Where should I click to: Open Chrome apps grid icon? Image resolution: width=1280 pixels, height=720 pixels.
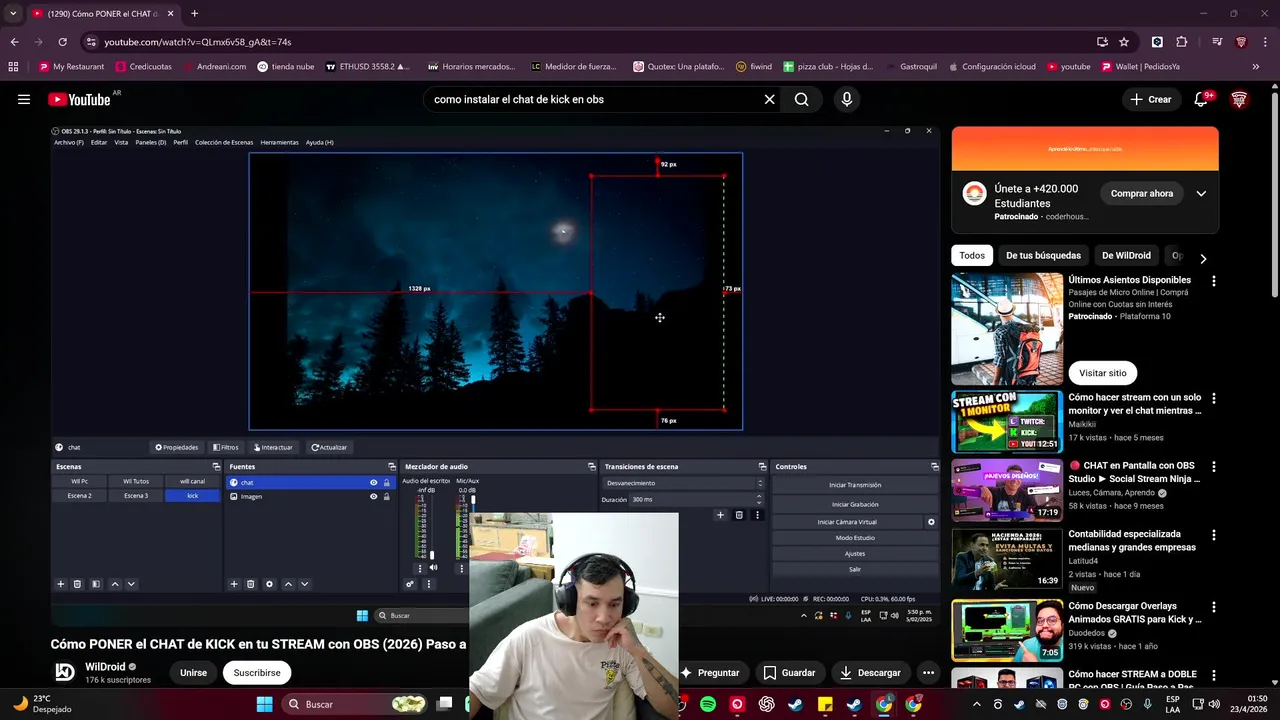(x=13, y=67)
